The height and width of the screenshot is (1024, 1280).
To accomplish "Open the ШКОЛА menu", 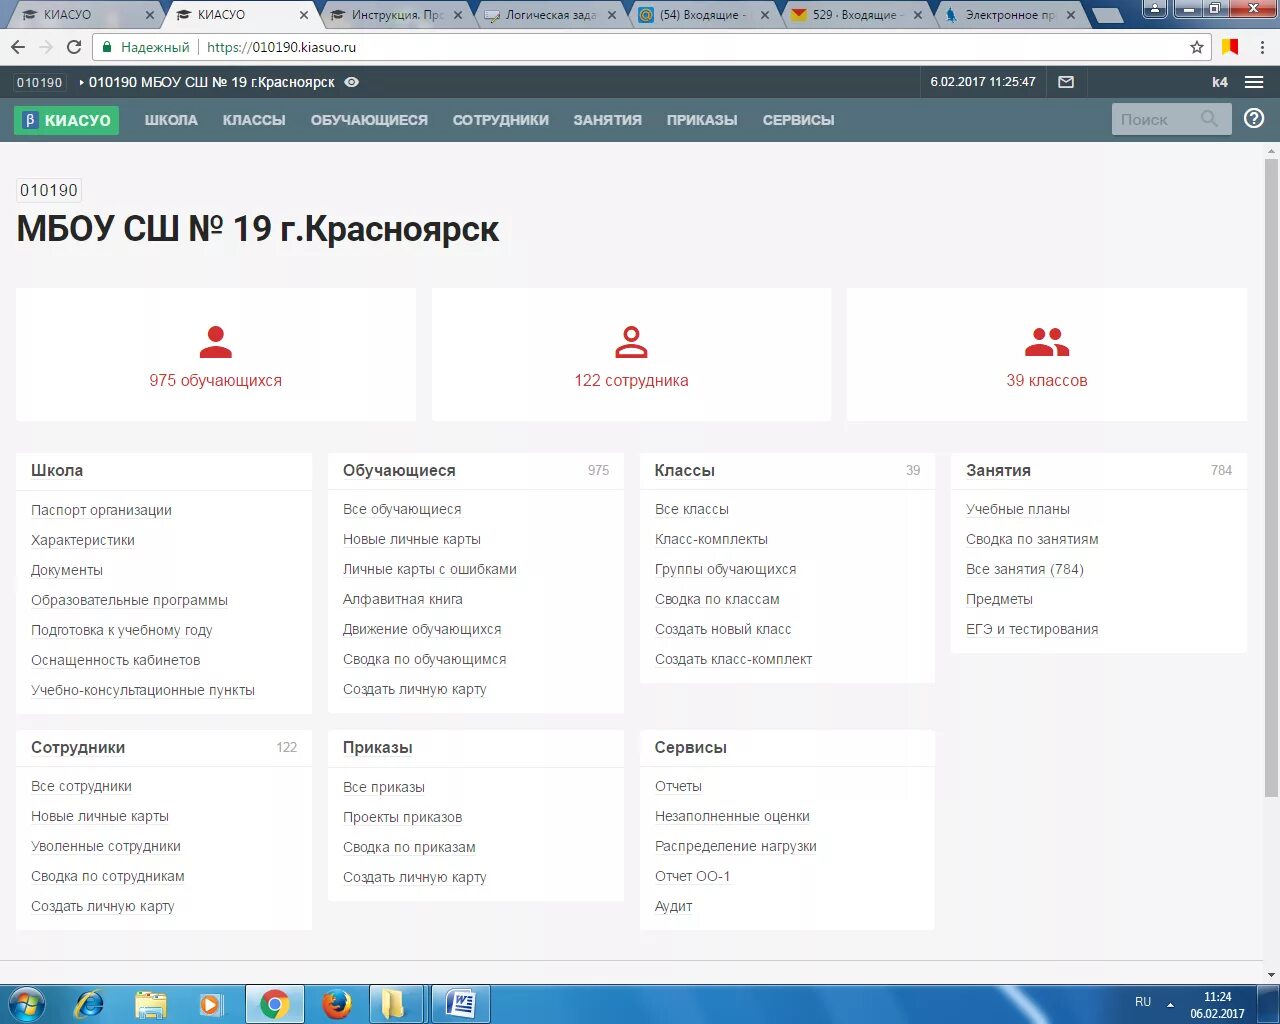I will click(171, 120).
